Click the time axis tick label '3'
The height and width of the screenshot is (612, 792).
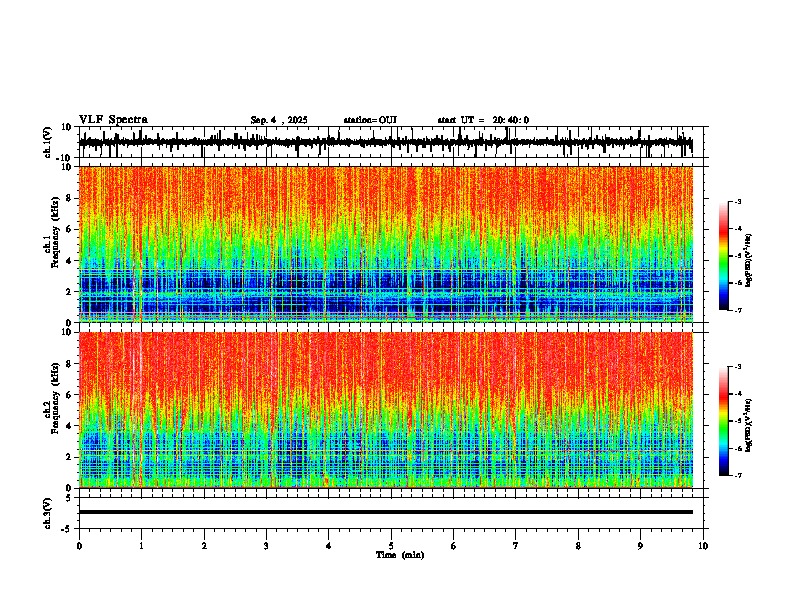click(266, 546)
